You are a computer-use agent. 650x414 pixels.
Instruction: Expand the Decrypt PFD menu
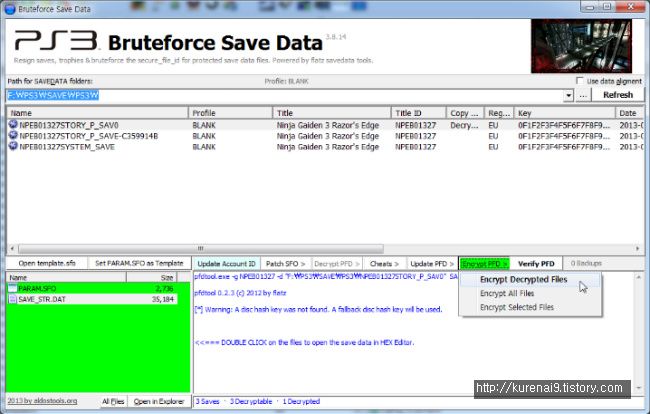coord(337,264)
